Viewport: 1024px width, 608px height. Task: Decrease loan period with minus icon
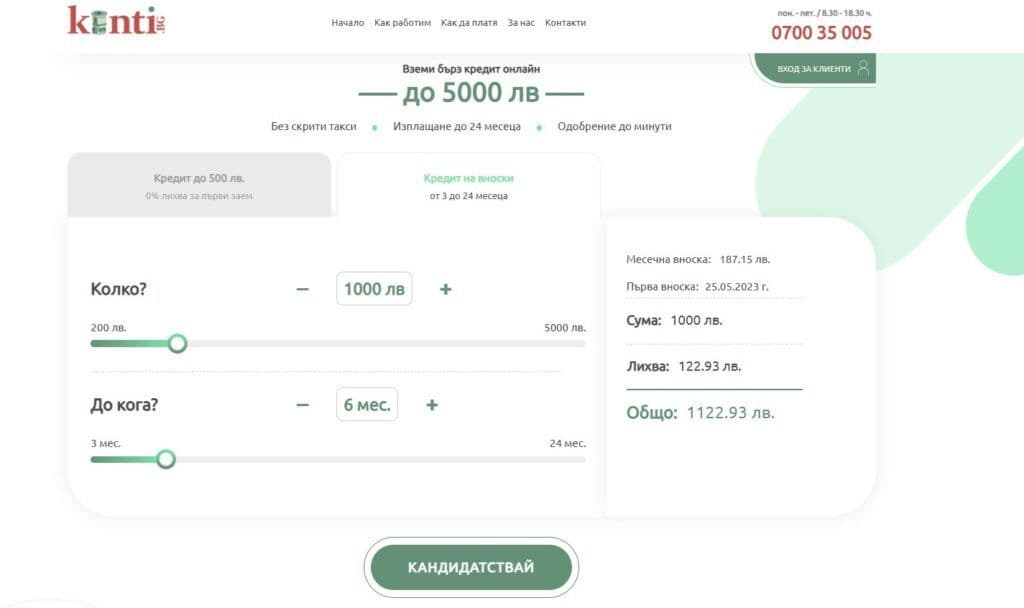coord(302,405)
